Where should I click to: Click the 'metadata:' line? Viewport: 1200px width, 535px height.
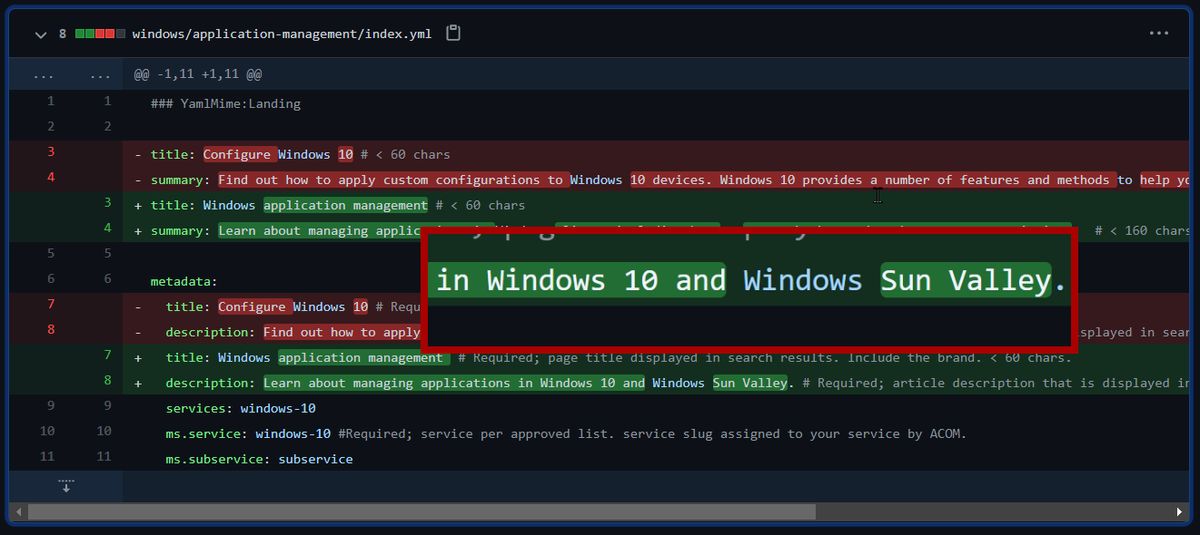click(184, 282)
